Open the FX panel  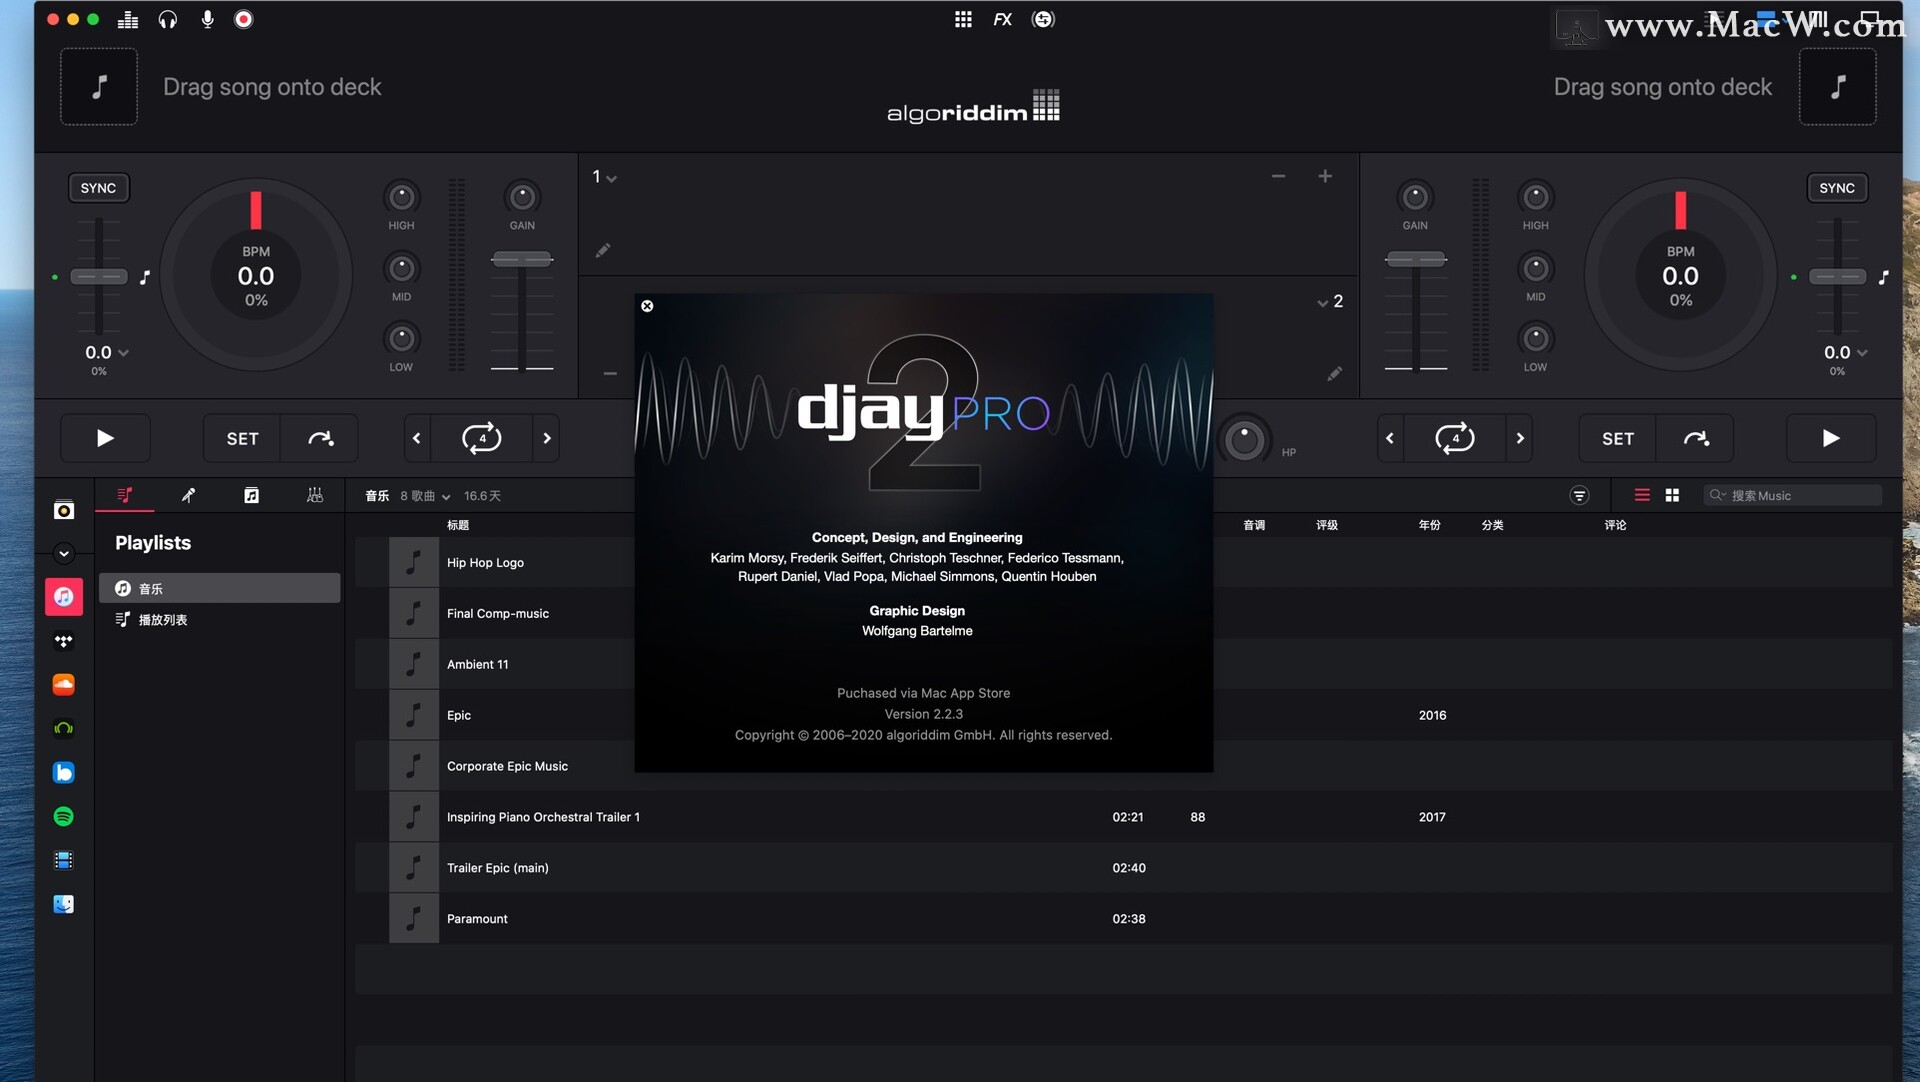[1002, 19]
